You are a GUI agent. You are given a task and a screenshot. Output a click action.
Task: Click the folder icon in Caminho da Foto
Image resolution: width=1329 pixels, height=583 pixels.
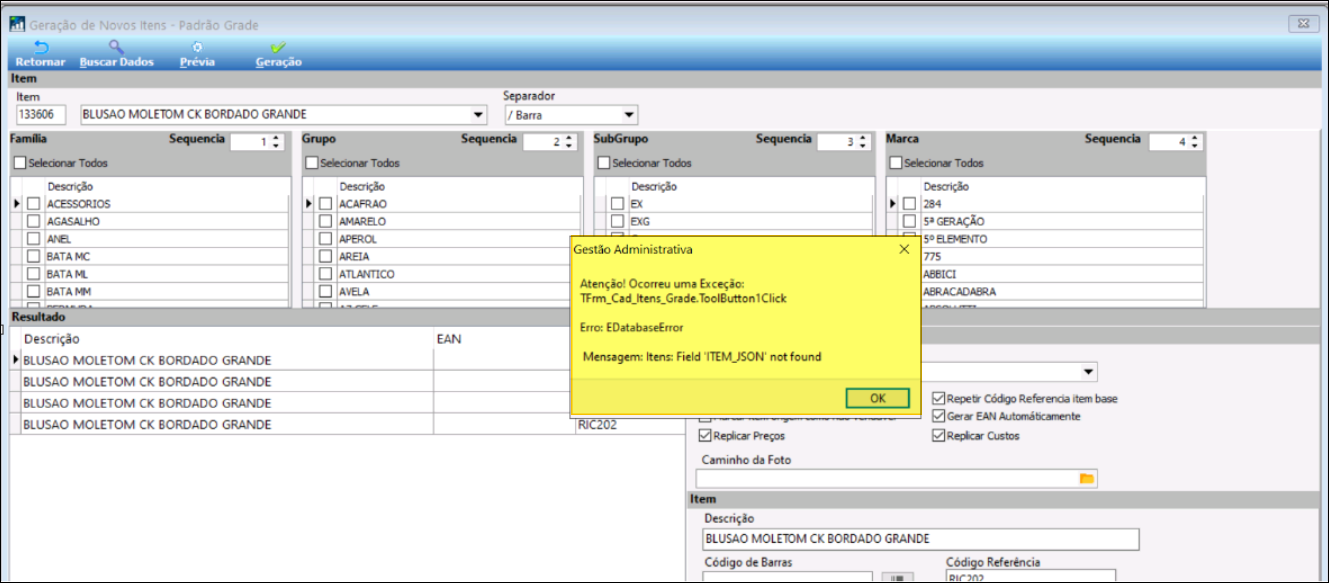(x=1086, y=479)
